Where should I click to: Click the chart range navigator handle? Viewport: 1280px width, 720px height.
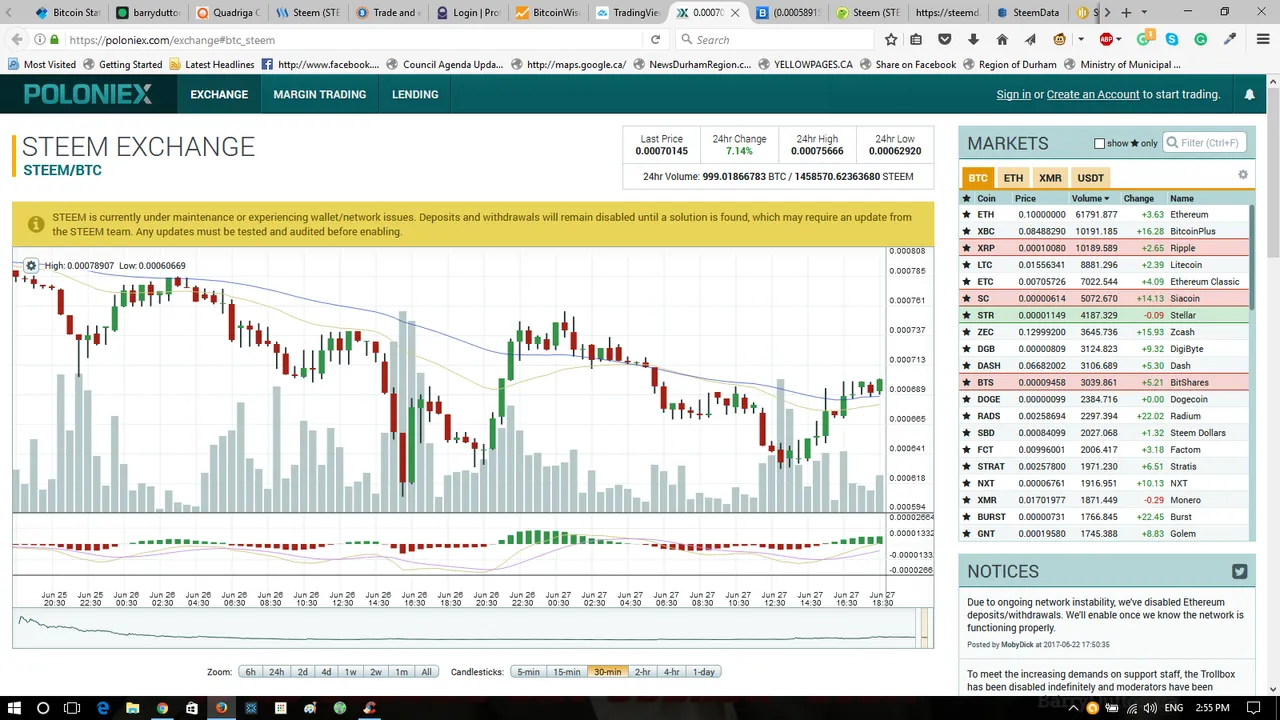(x=925, y=628)
